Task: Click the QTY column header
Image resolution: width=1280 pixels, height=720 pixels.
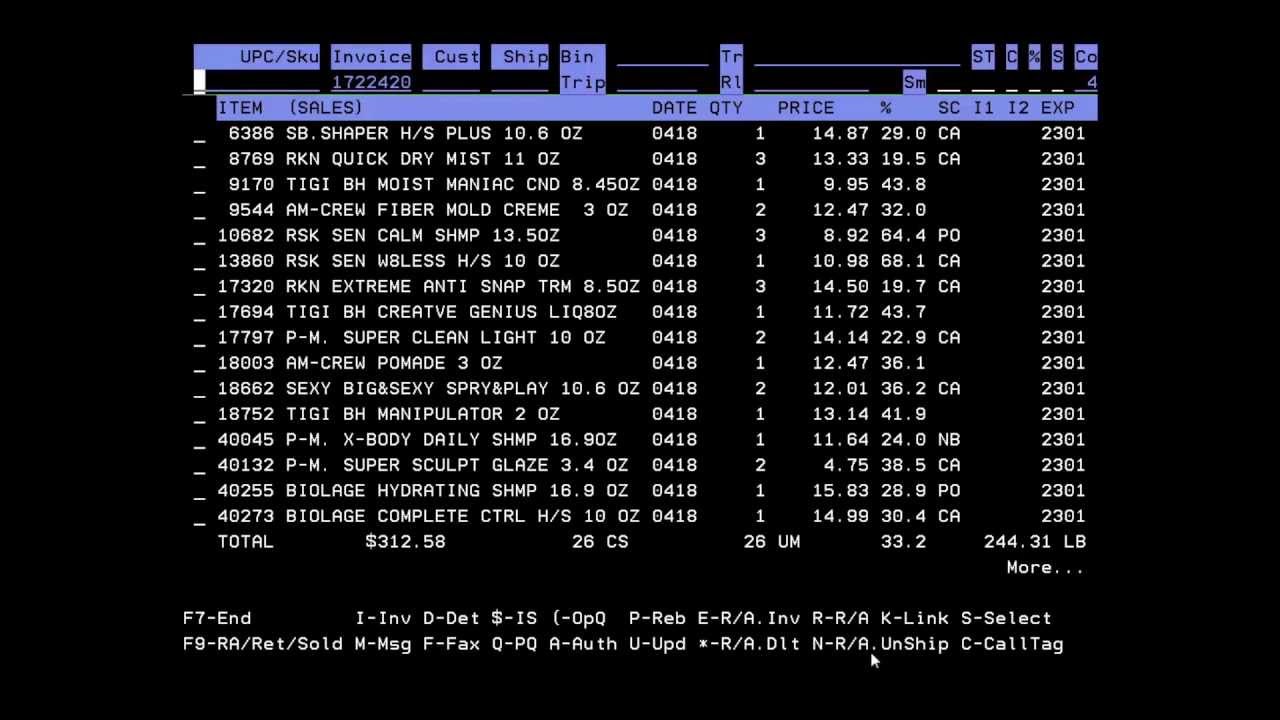Action: 726,108
